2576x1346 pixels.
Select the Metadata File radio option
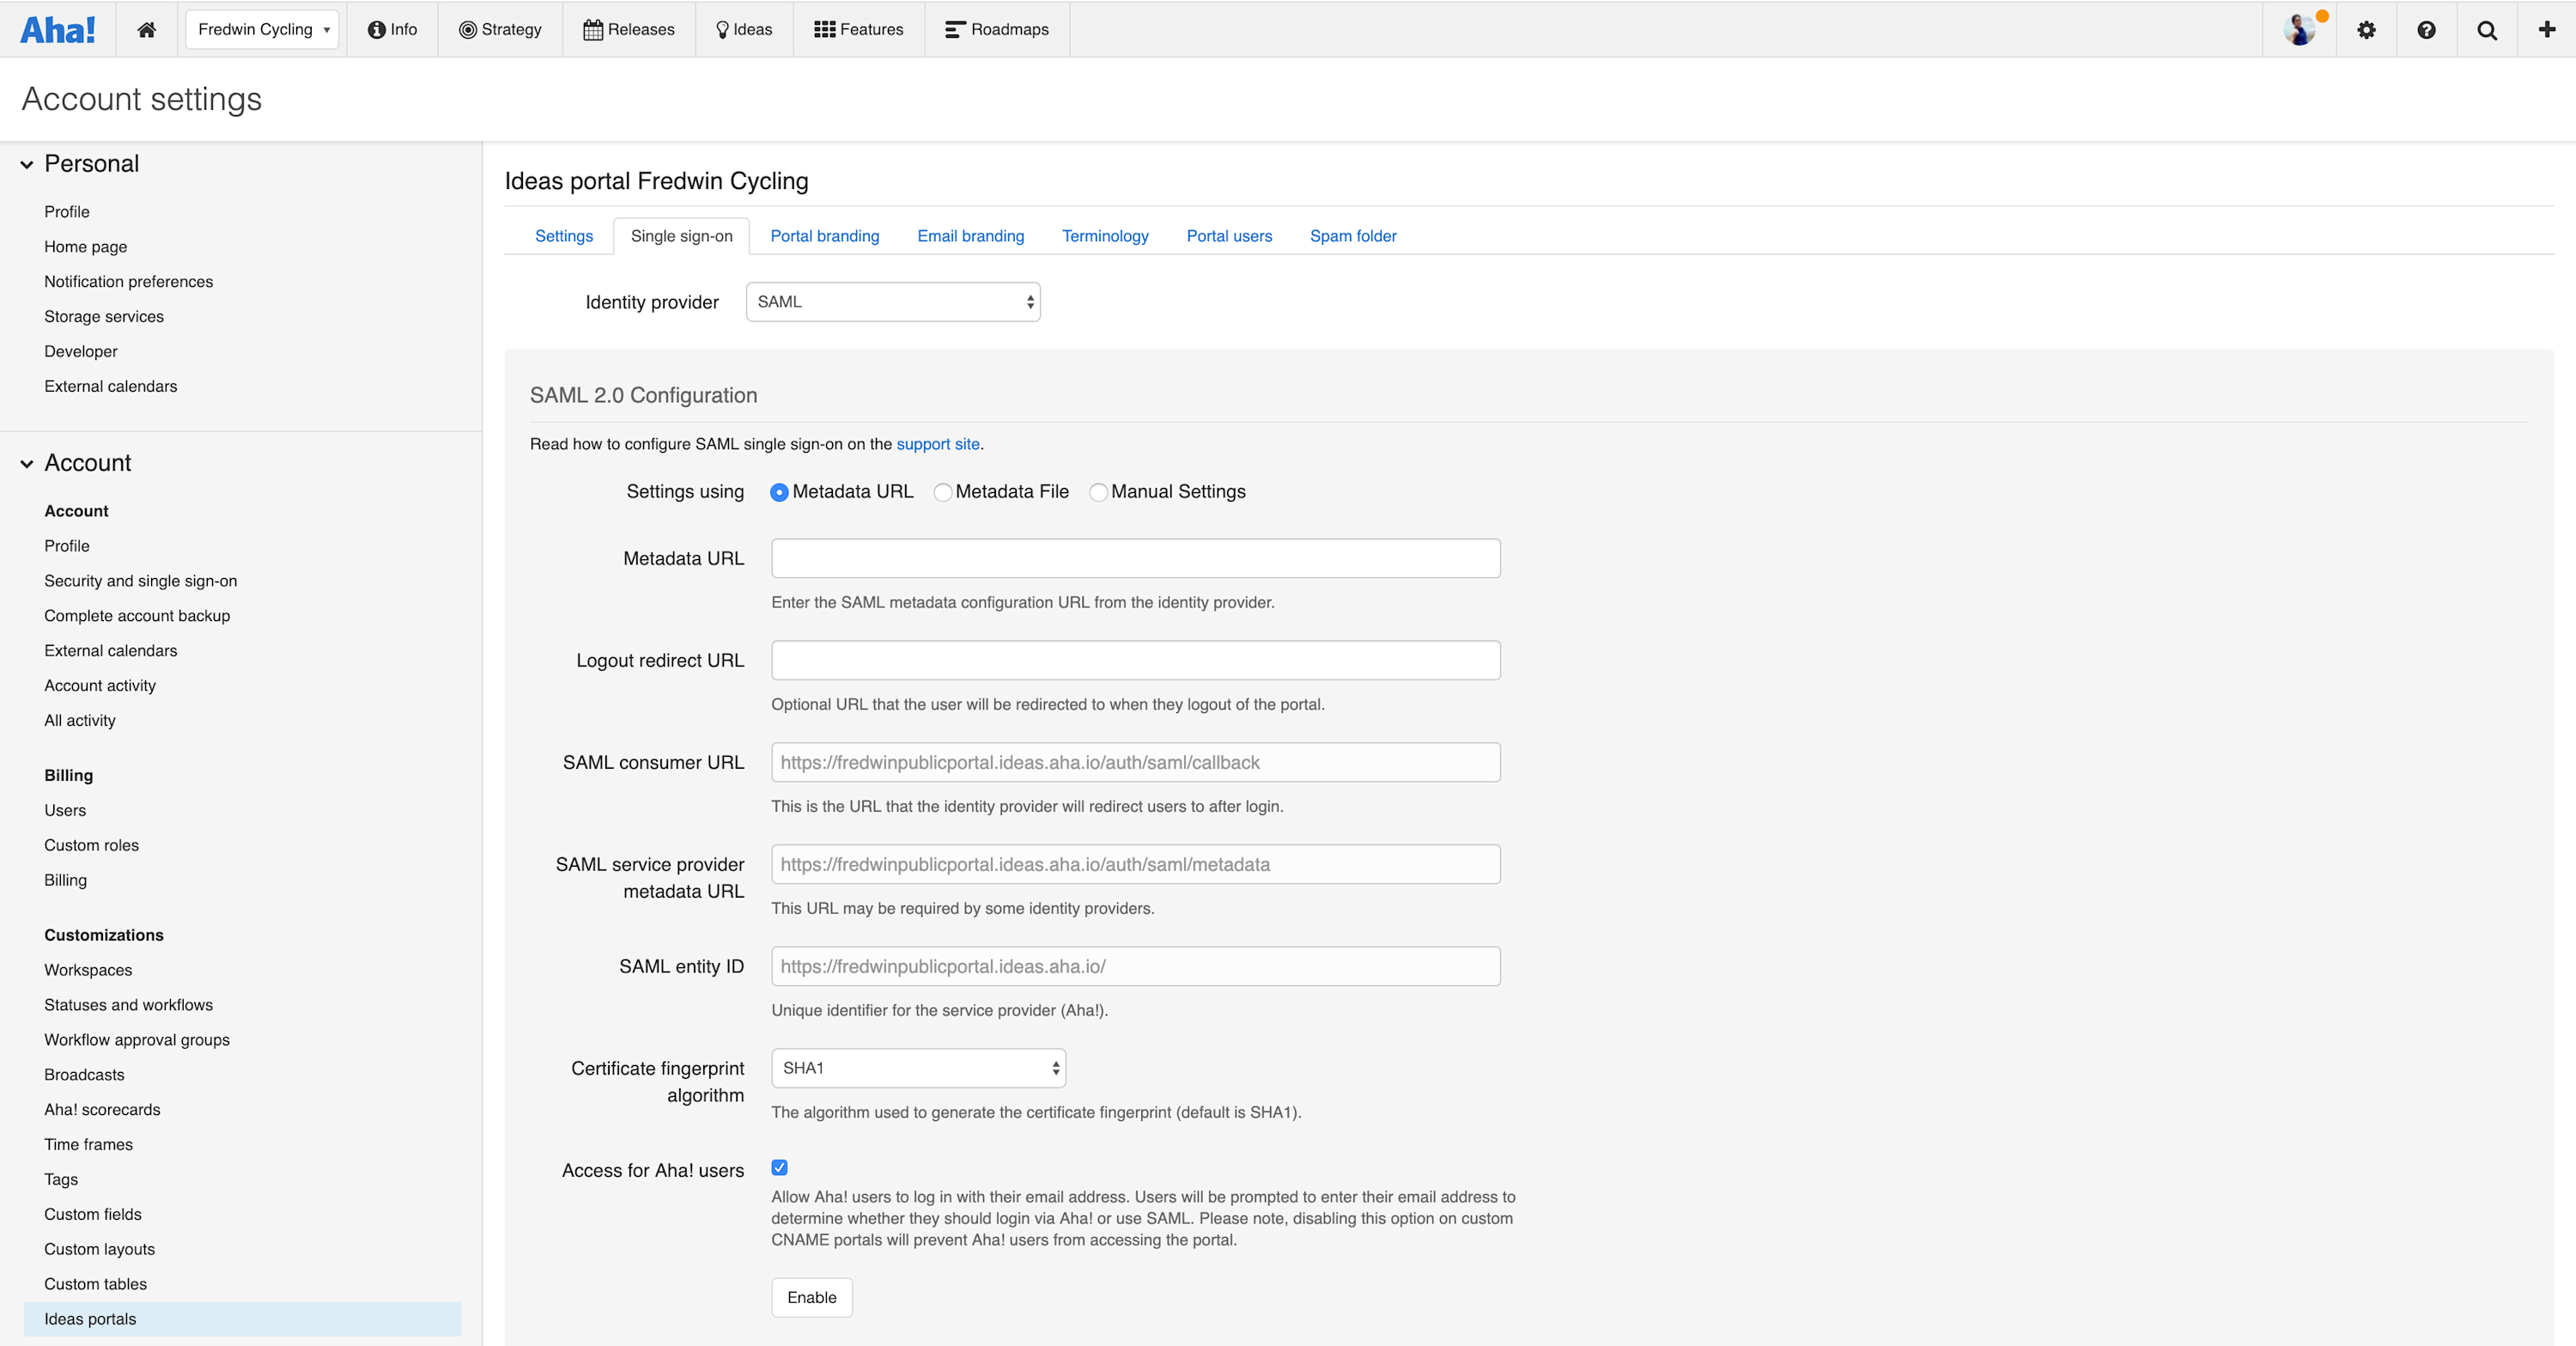942,492
